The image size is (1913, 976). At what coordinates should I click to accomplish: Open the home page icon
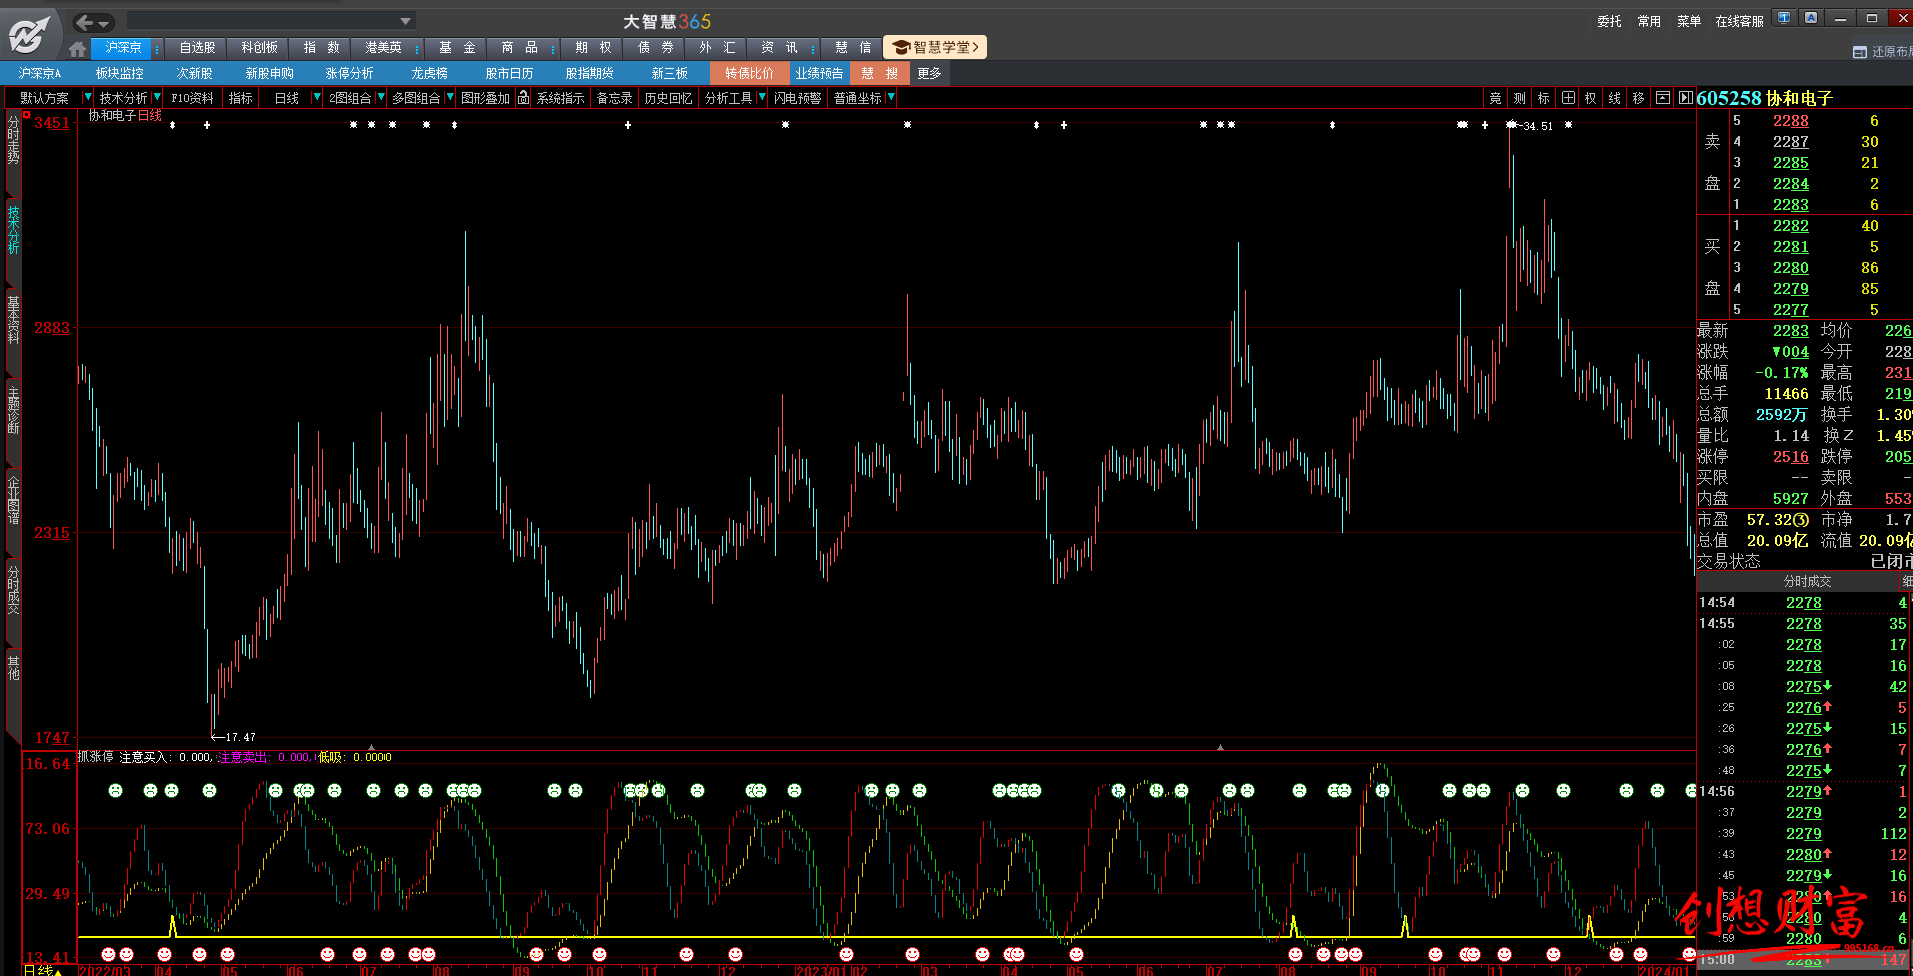coord(78,48)
